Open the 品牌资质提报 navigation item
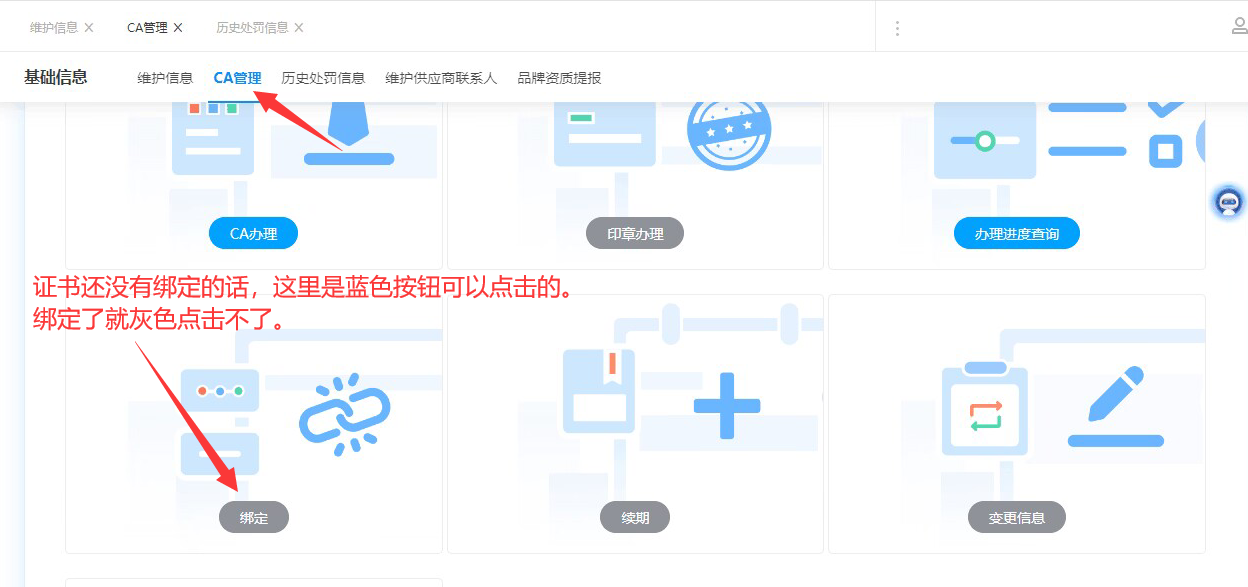The height and width of the screenshot is (587, 1248). (x=556, y=77)
